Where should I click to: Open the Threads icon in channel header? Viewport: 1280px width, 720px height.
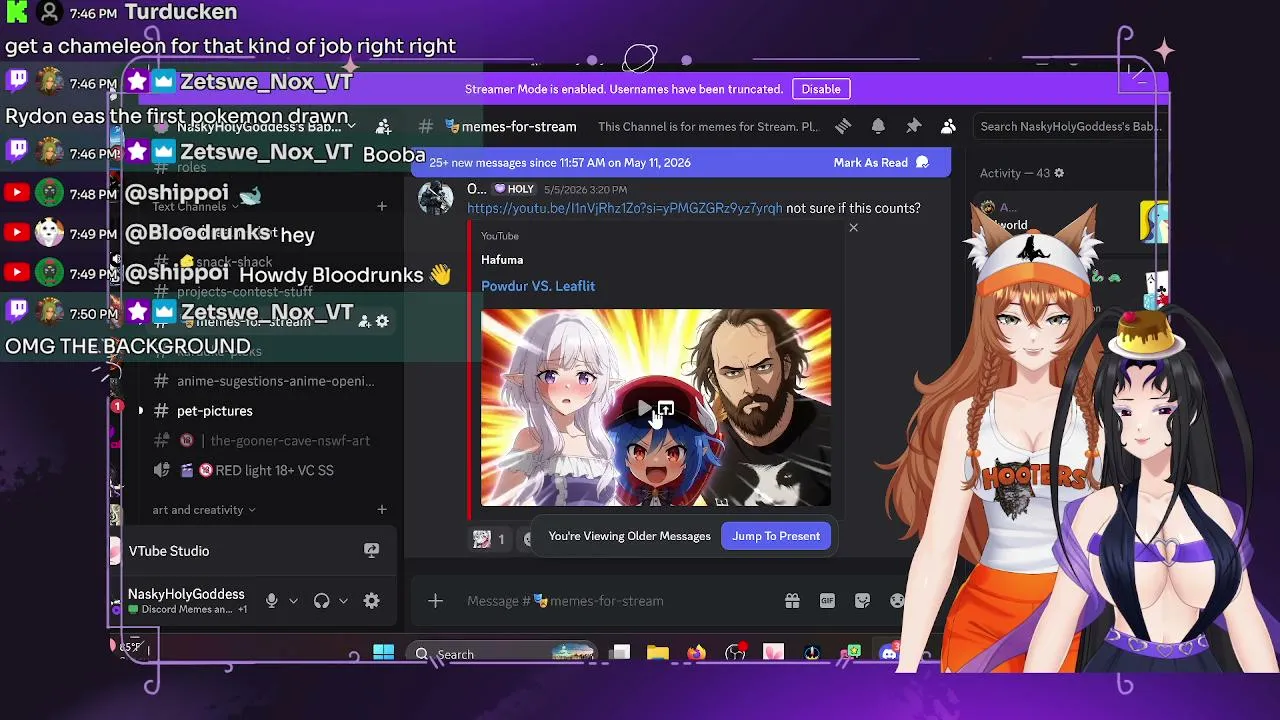[843, 126]
